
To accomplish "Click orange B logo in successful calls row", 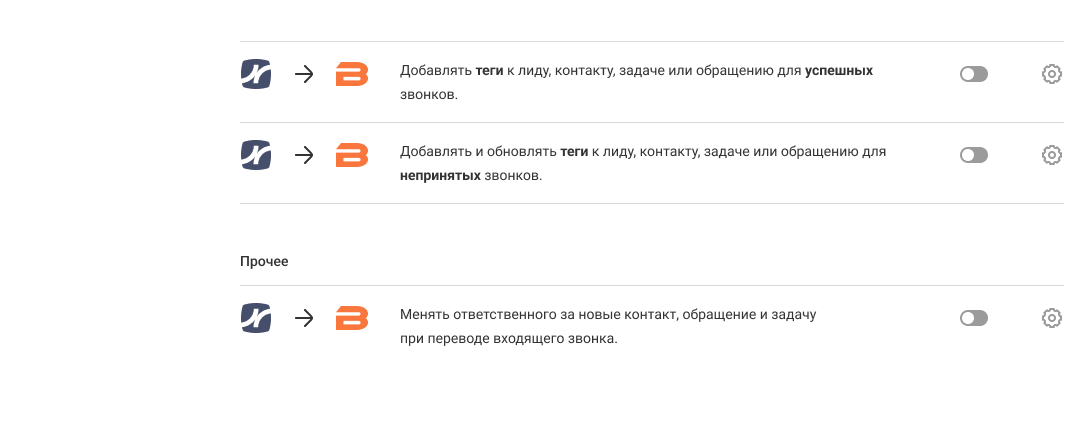I will tap(352, 74).
